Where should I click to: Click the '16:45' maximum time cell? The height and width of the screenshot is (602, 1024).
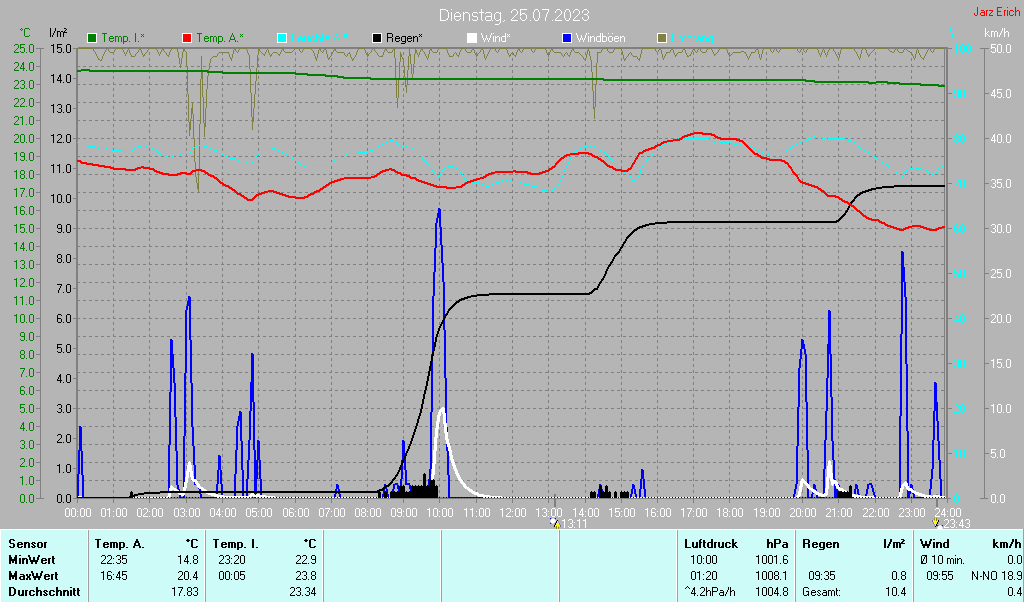(x=114, y=577)
